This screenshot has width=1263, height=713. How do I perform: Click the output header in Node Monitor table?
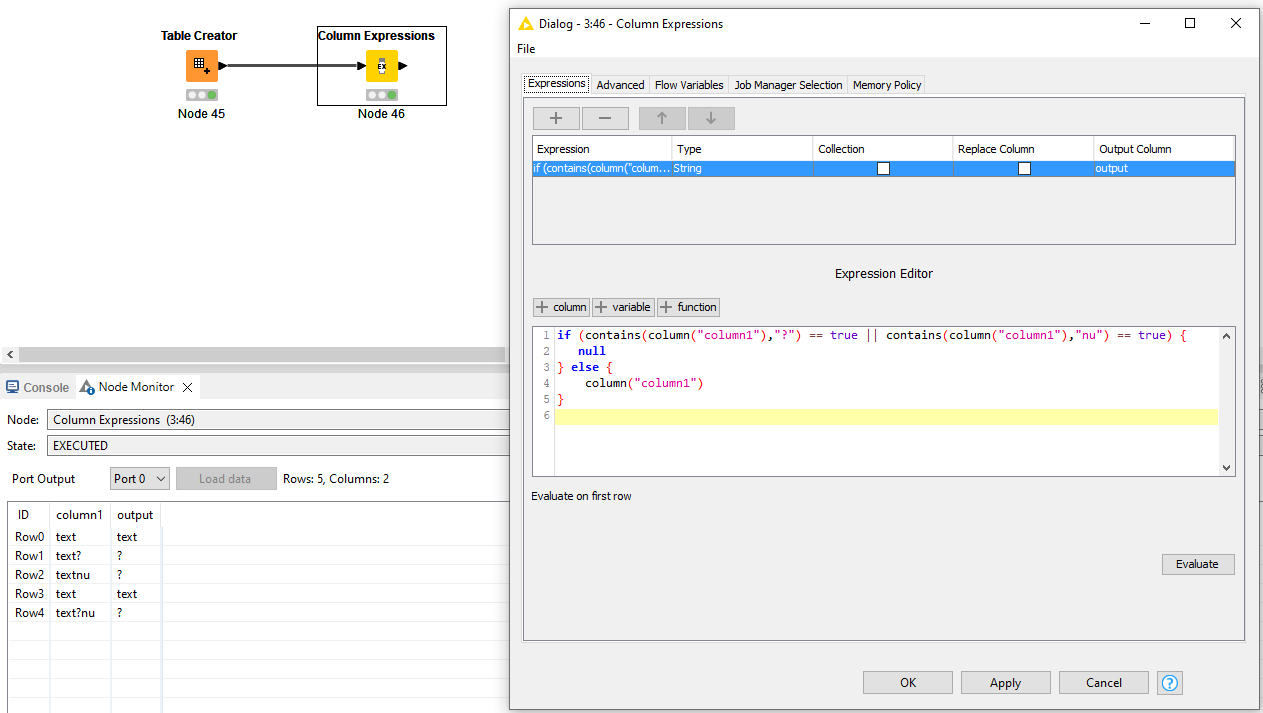(135, 515)
